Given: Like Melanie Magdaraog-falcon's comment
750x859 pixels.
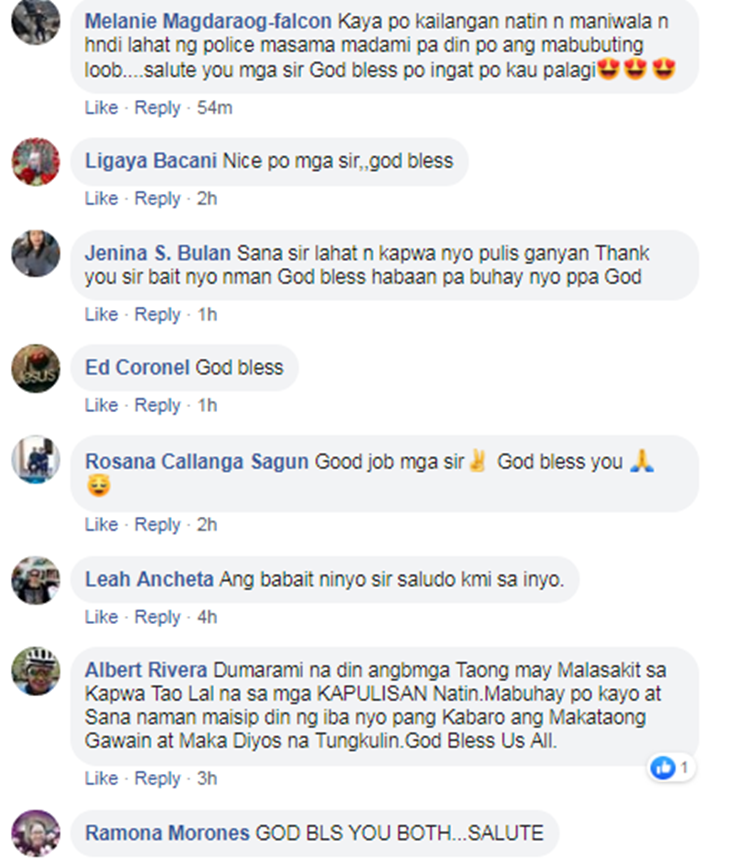Looking at the screenshot, I should pyautogui.click(x=101, y=108).
